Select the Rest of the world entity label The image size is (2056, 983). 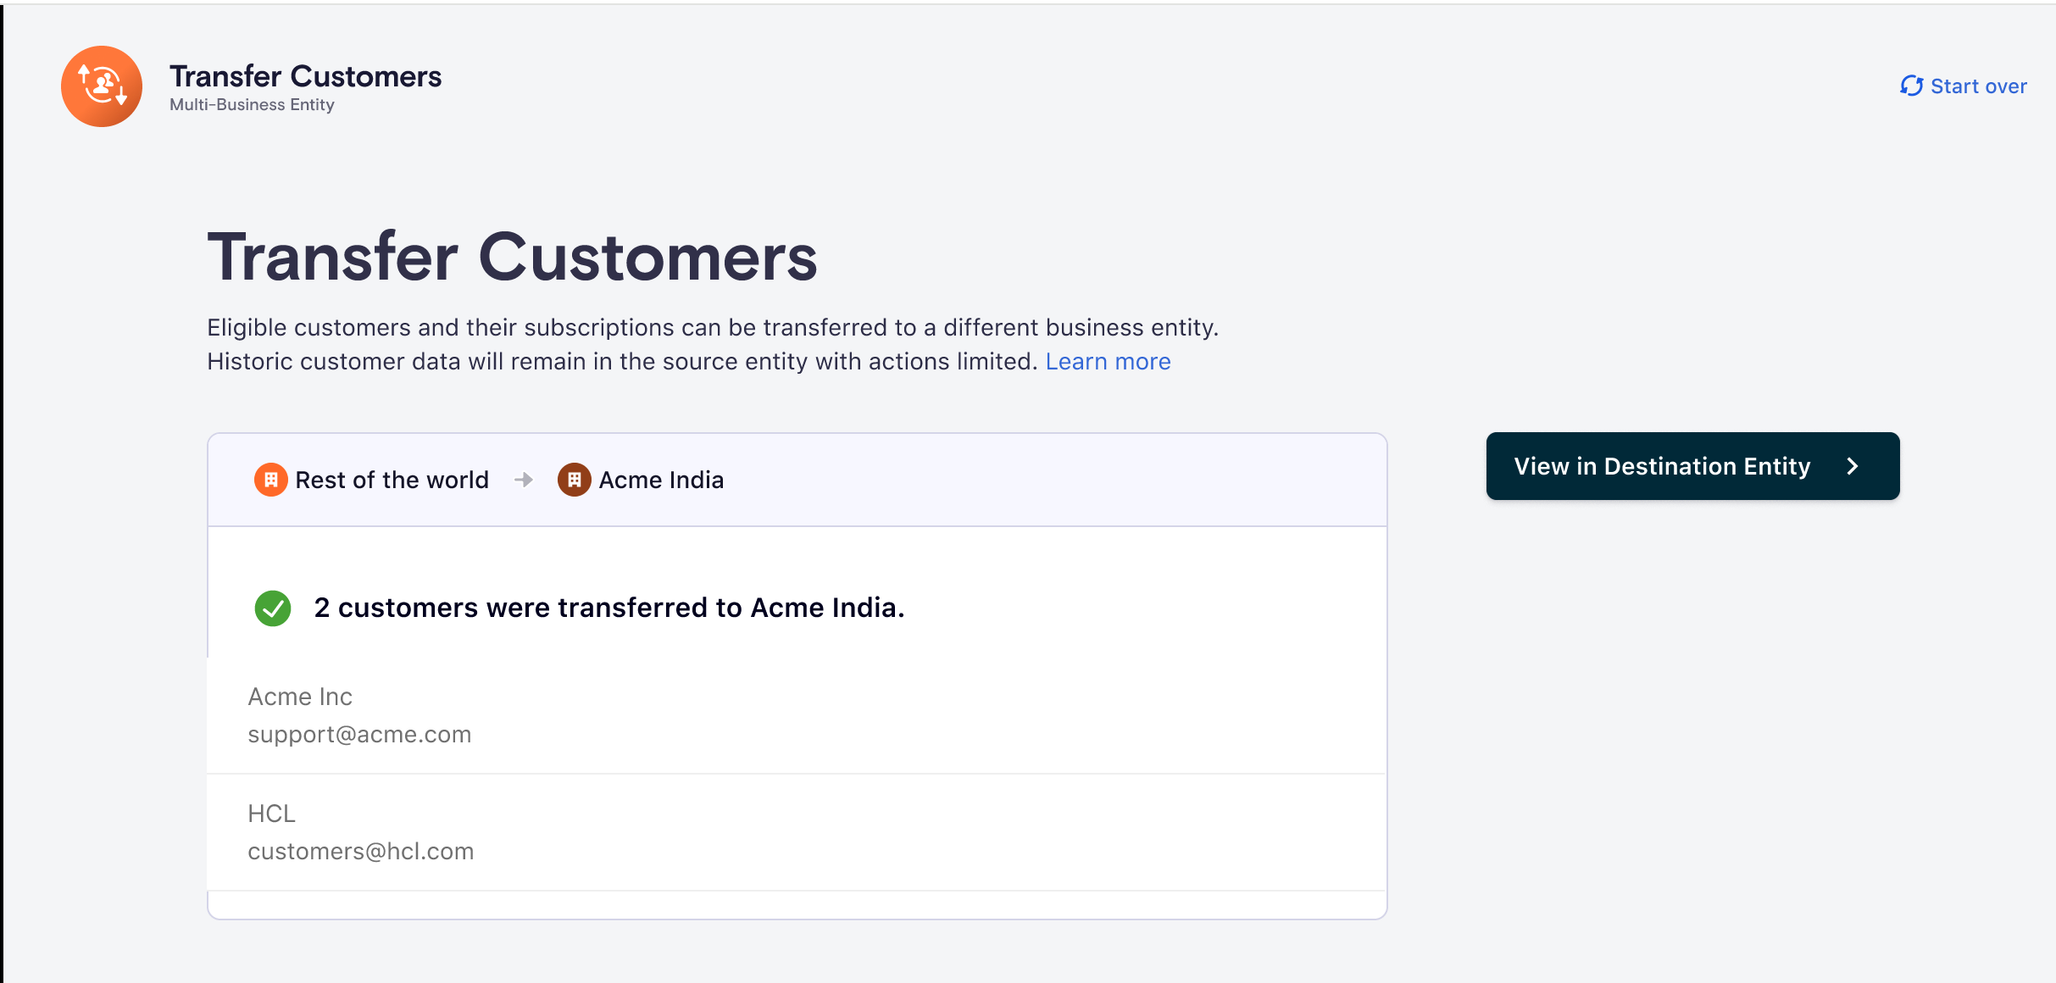[392, 480]
